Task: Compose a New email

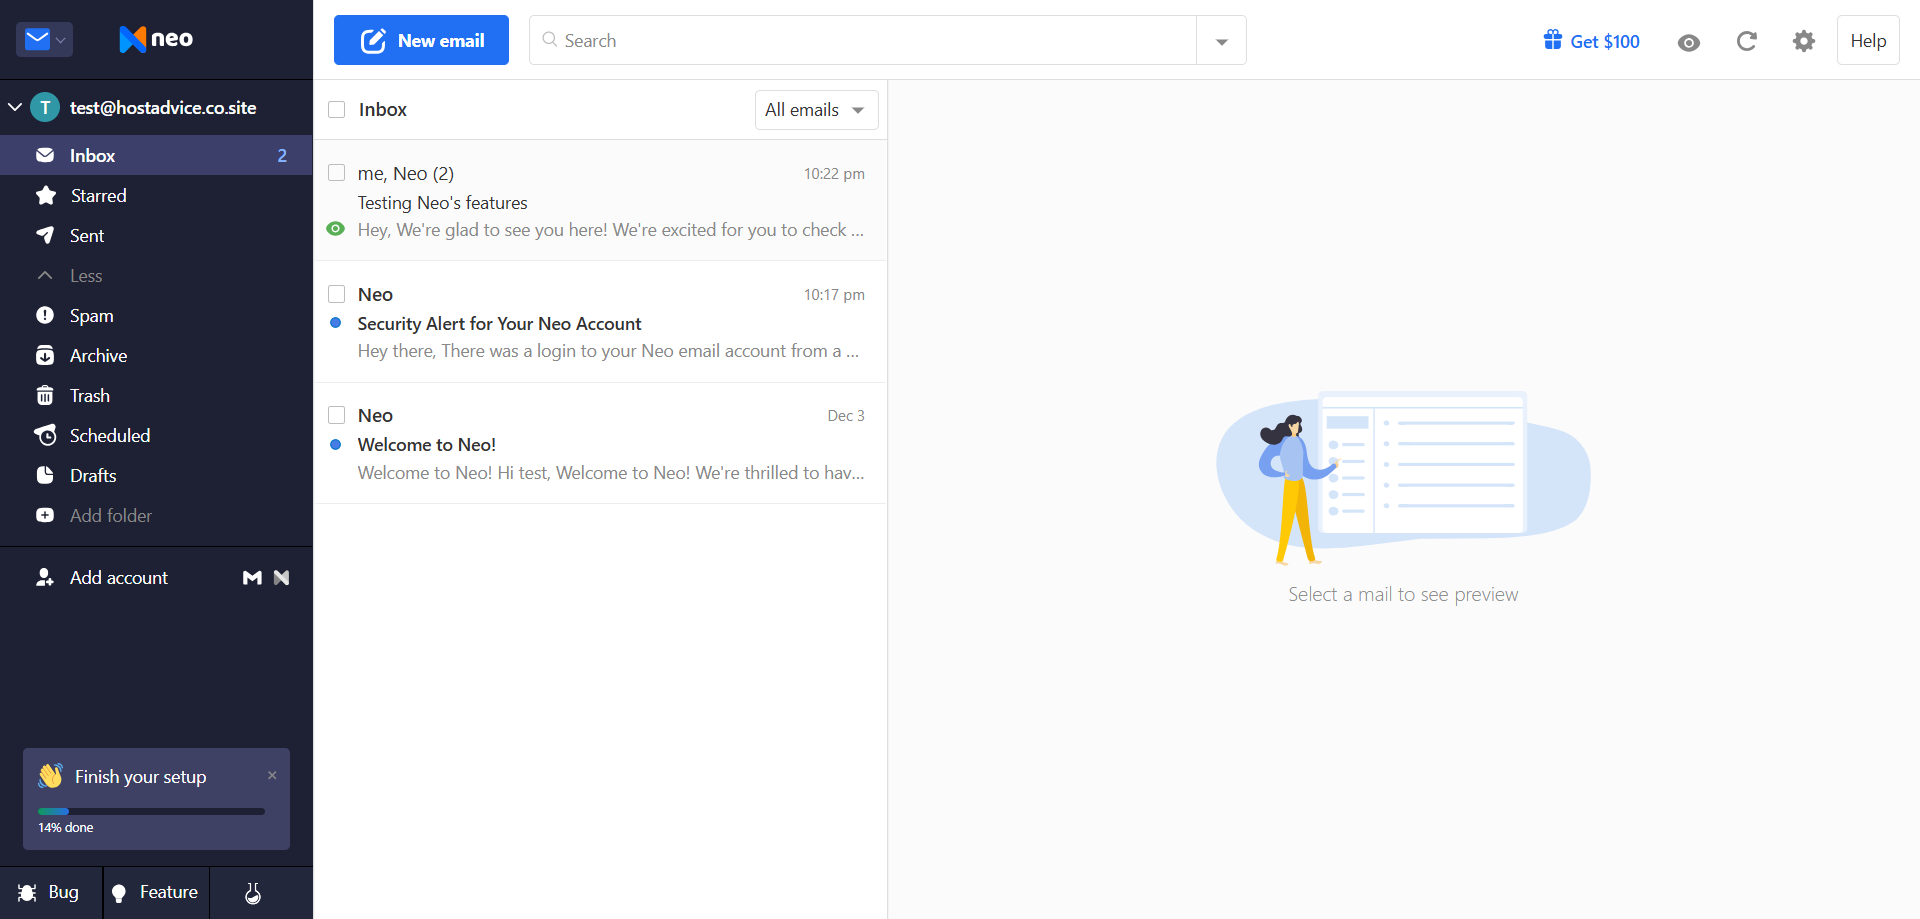Action: coord(421,40)
